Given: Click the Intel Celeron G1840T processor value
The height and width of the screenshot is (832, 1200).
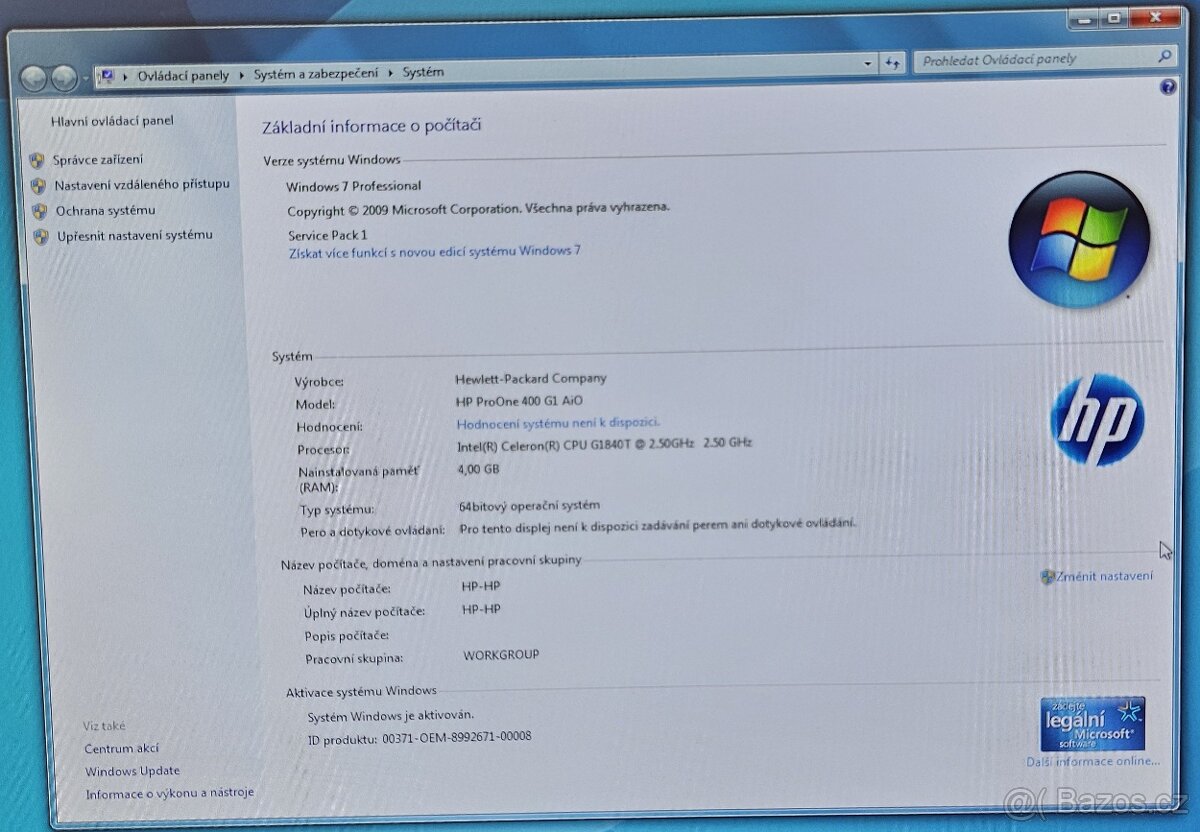Looking at the screenshot, I should (x=605, y=444).
